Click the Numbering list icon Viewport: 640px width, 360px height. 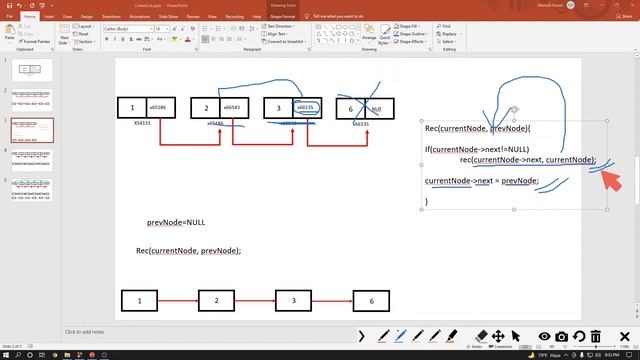click(x=218, y=29)
